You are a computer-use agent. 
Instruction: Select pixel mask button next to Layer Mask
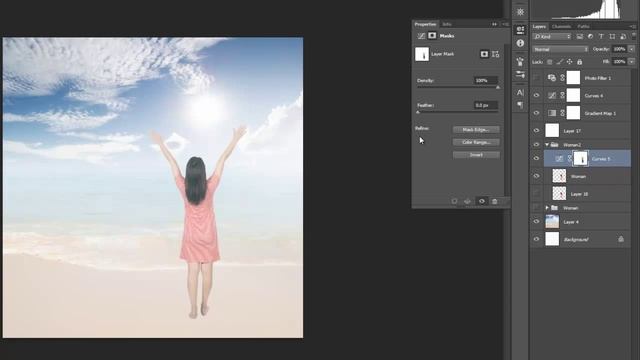coord(484,54)
